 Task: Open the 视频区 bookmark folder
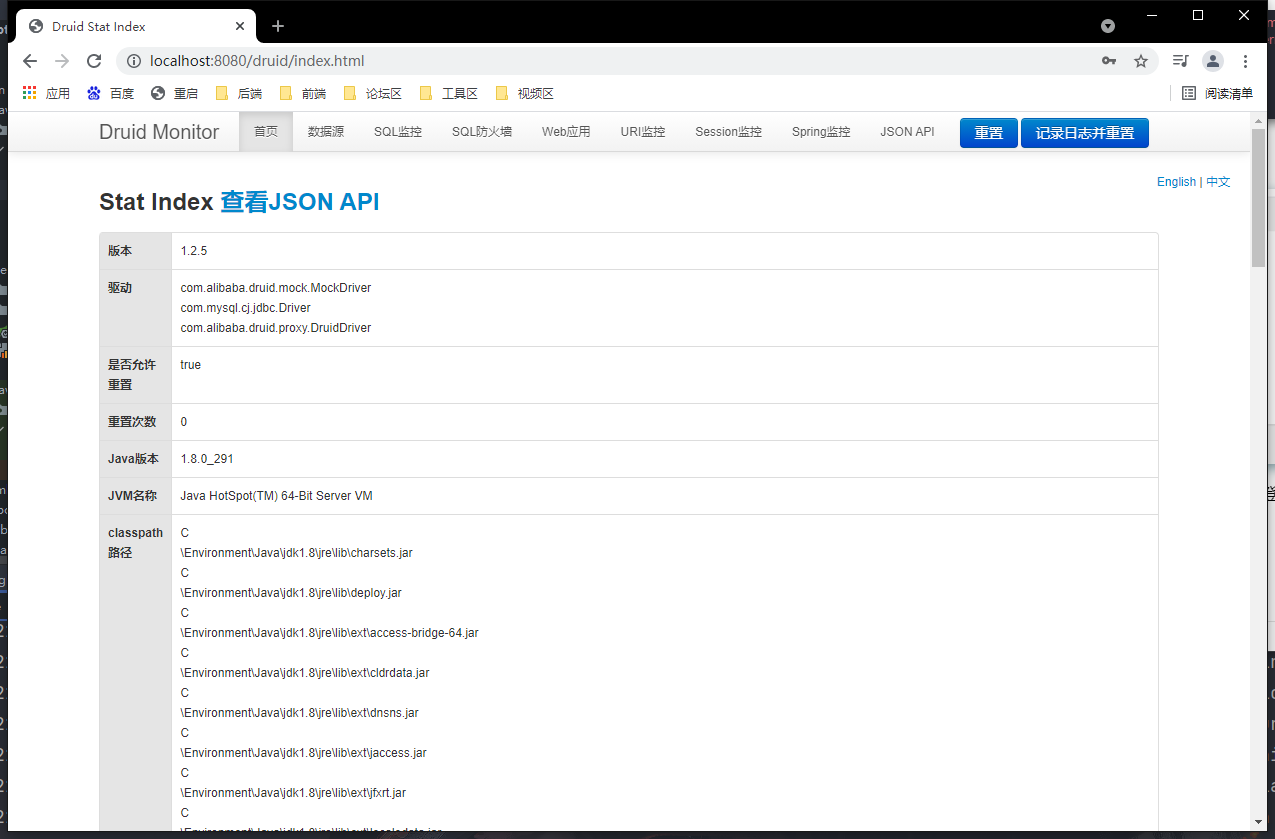[524, 93]
